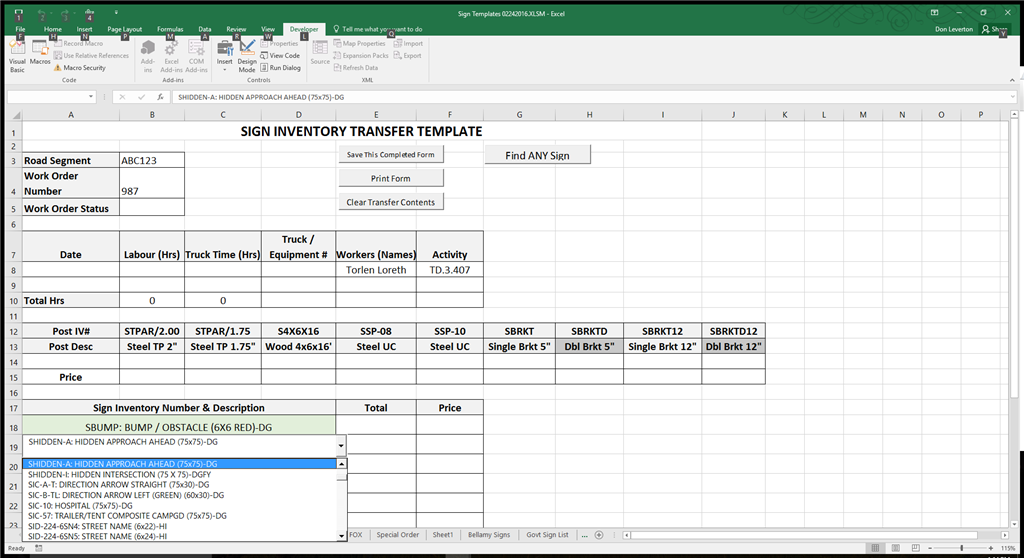Screen dimensions: 1024x558
Task: Click the dropdown list scroll-down arrow
Action: pyautogui.click(x=342, y=536)
